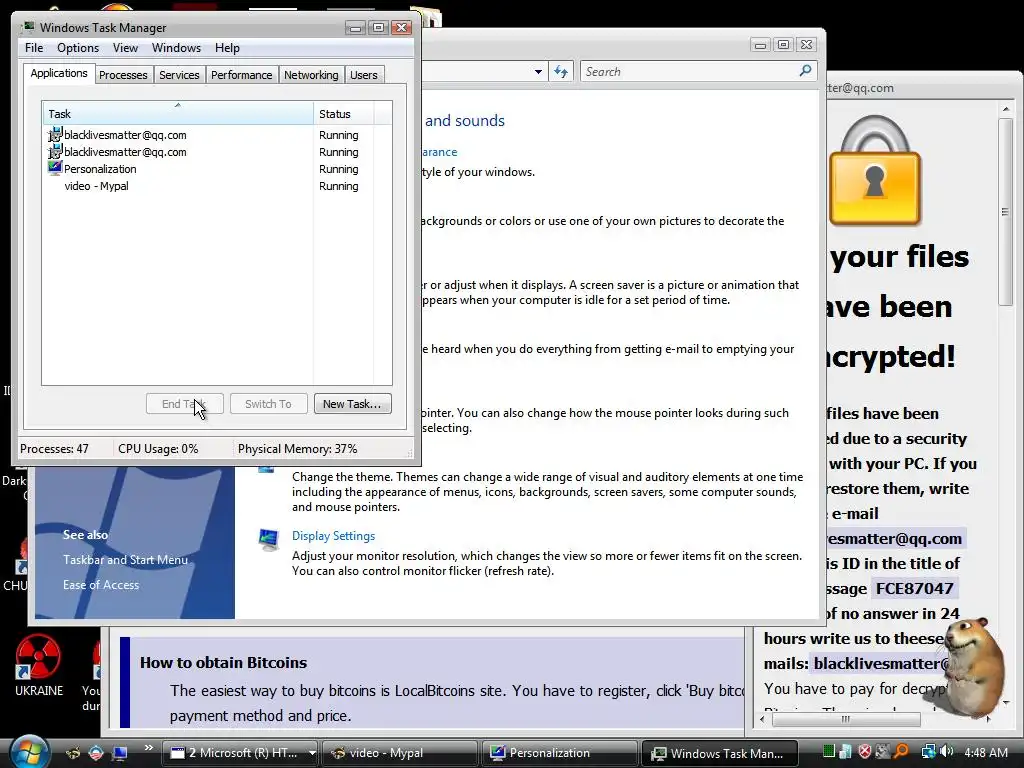Click 'Windows Task Man...' taskbar button
Image resolution: width=1024 pixels, height=768 pixels.
pos(720,753)
